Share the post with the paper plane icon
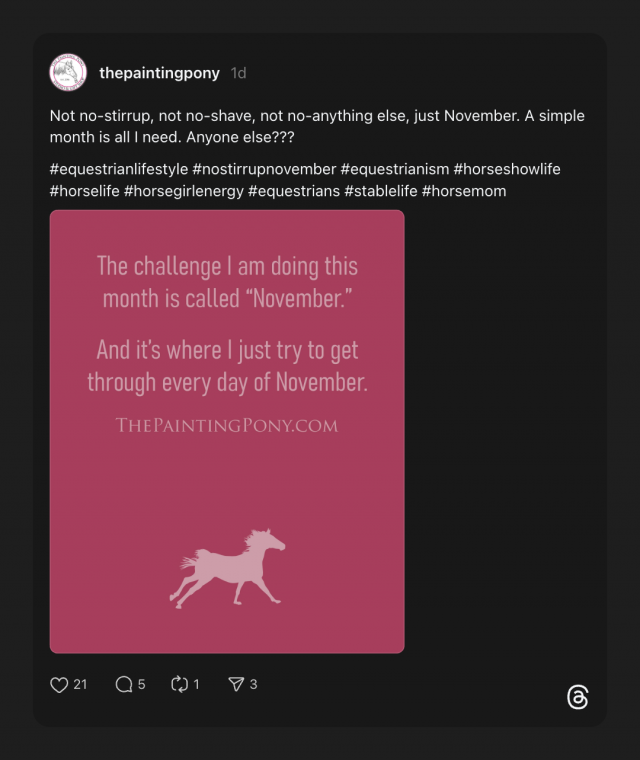 (x=236, y=685)
